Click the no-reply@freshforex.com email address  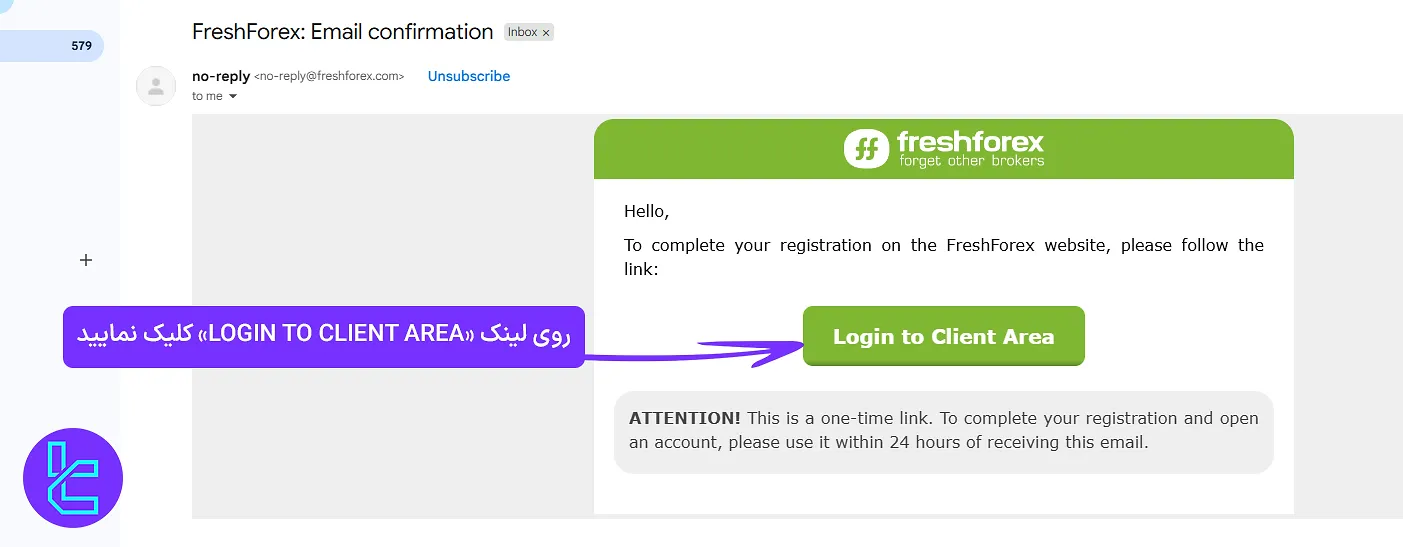tap(329, 76)
